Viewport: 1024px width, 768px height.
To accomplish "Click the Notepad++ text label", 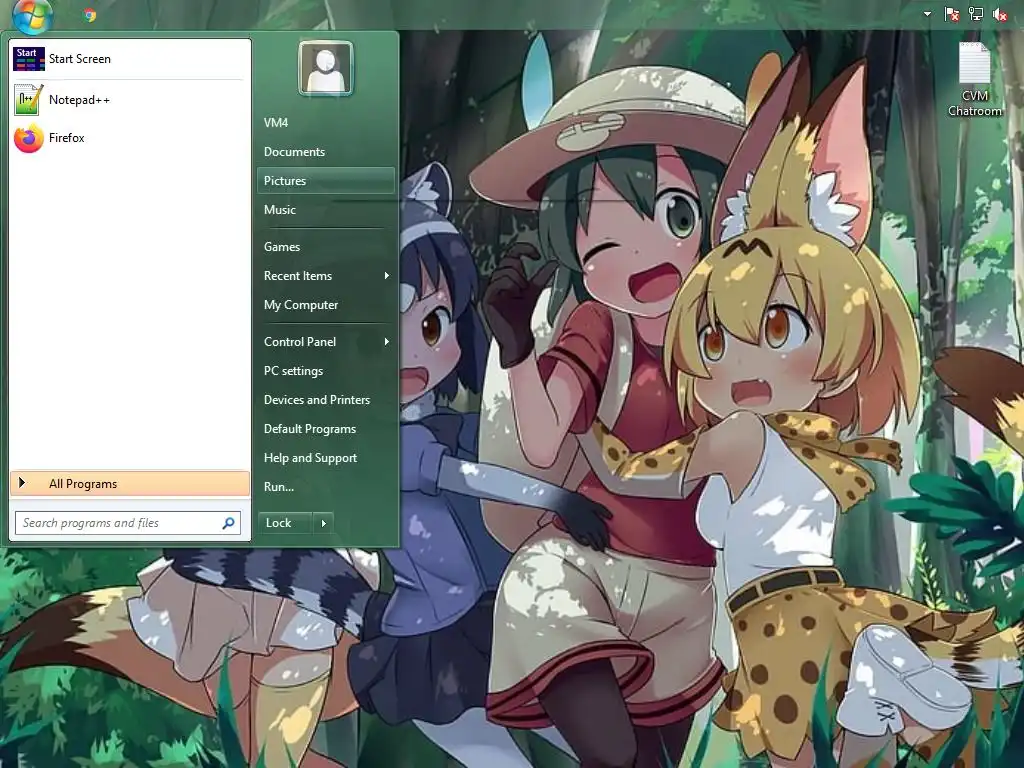I will pos(80,100).
